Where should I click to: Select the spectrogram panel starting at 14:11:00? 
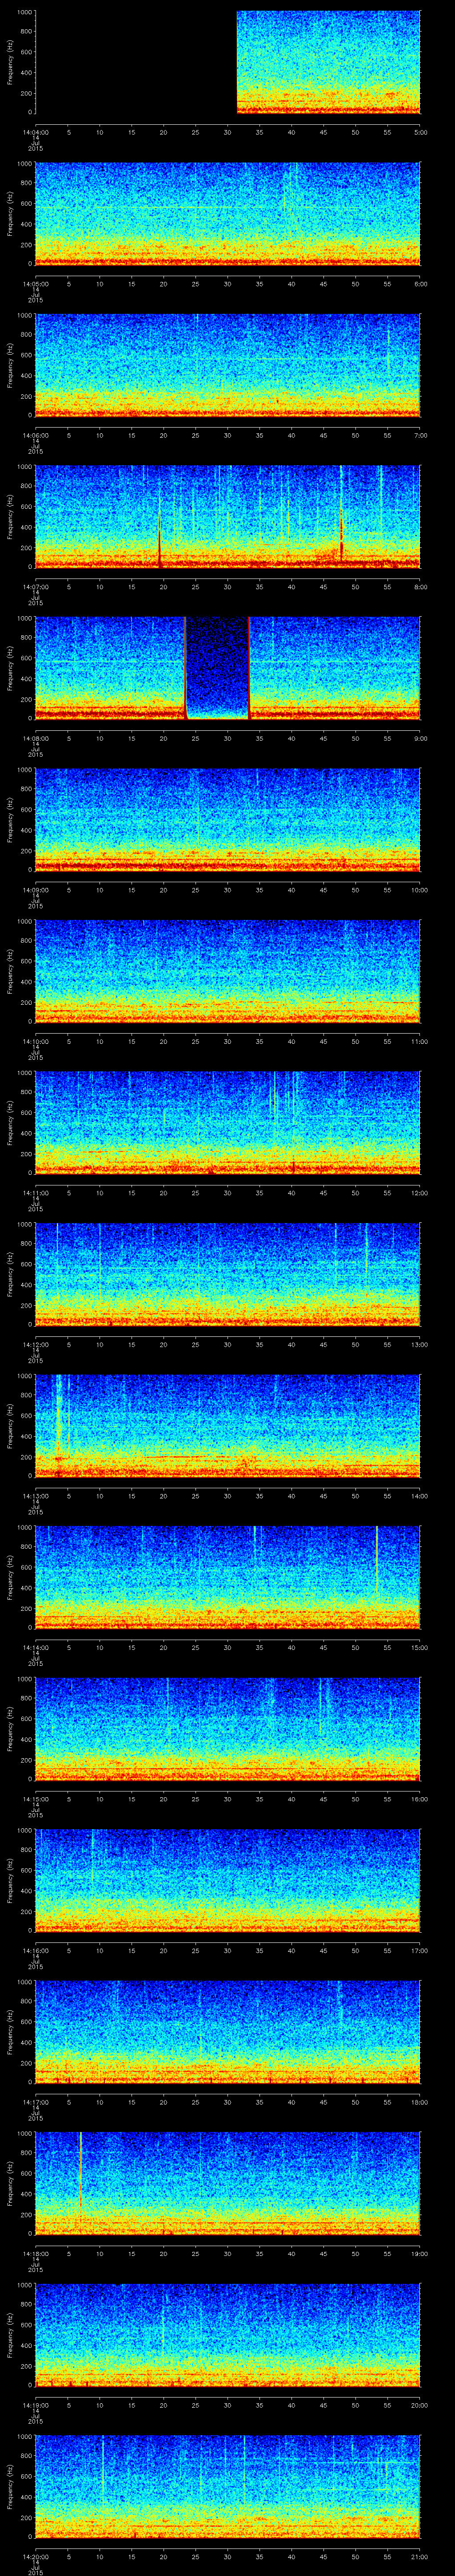click(227, 1123)
